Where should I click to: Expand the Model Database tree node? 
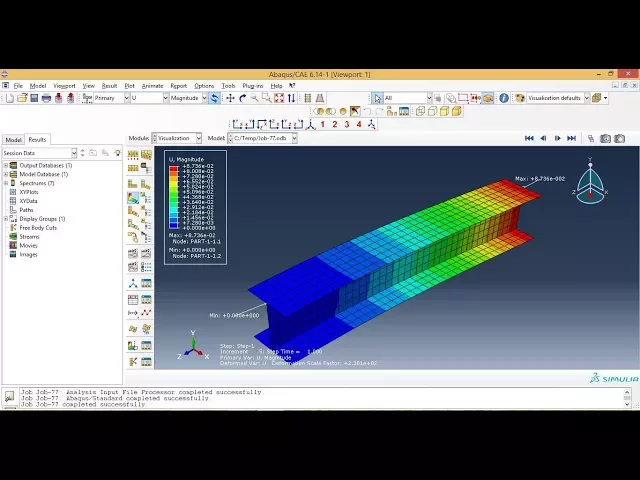6,174
